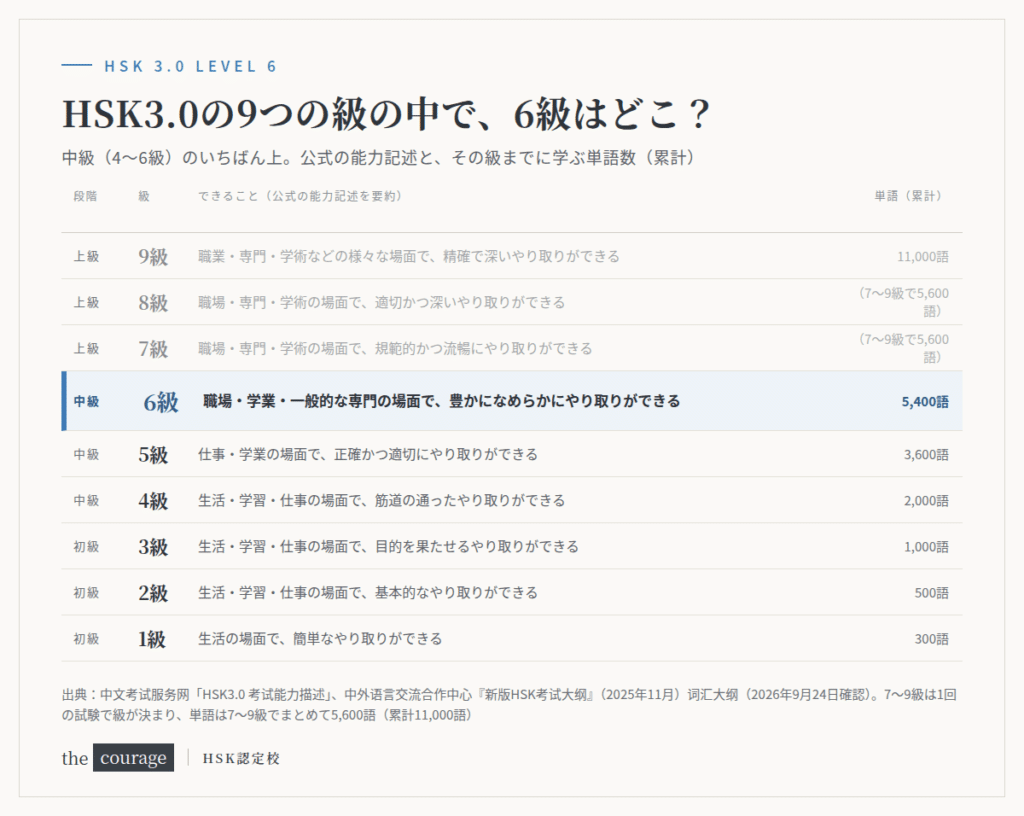Select the '3級' level cell
This screenshot has height=816, width=1024.
click(153, 547)
